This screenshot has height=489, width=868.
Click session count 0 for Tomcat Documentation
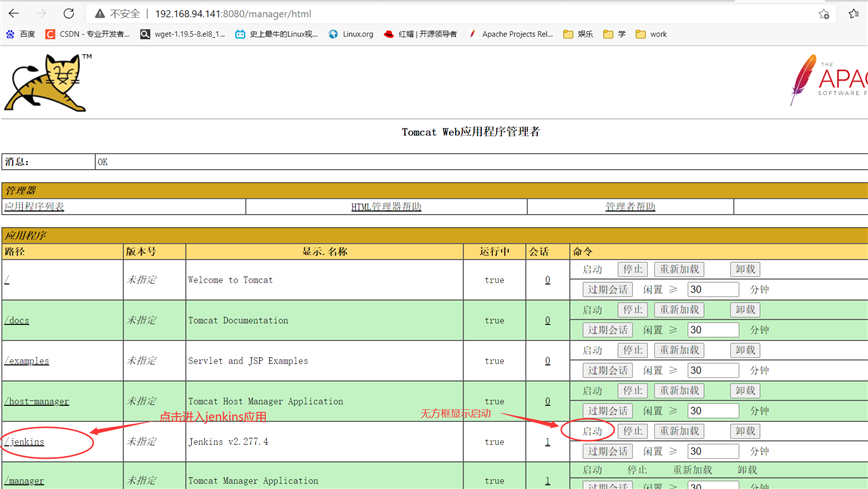tap(547, 320)
